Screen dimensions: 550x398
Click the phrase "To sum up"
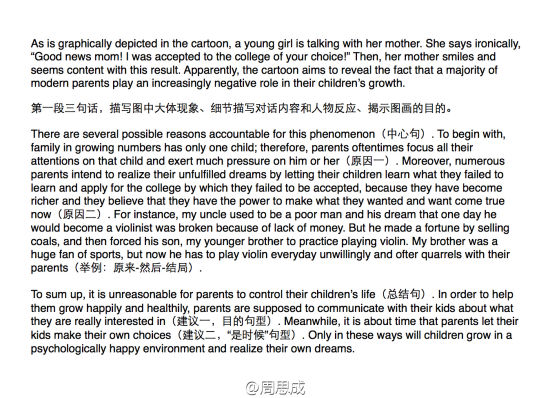click(58, 295)
